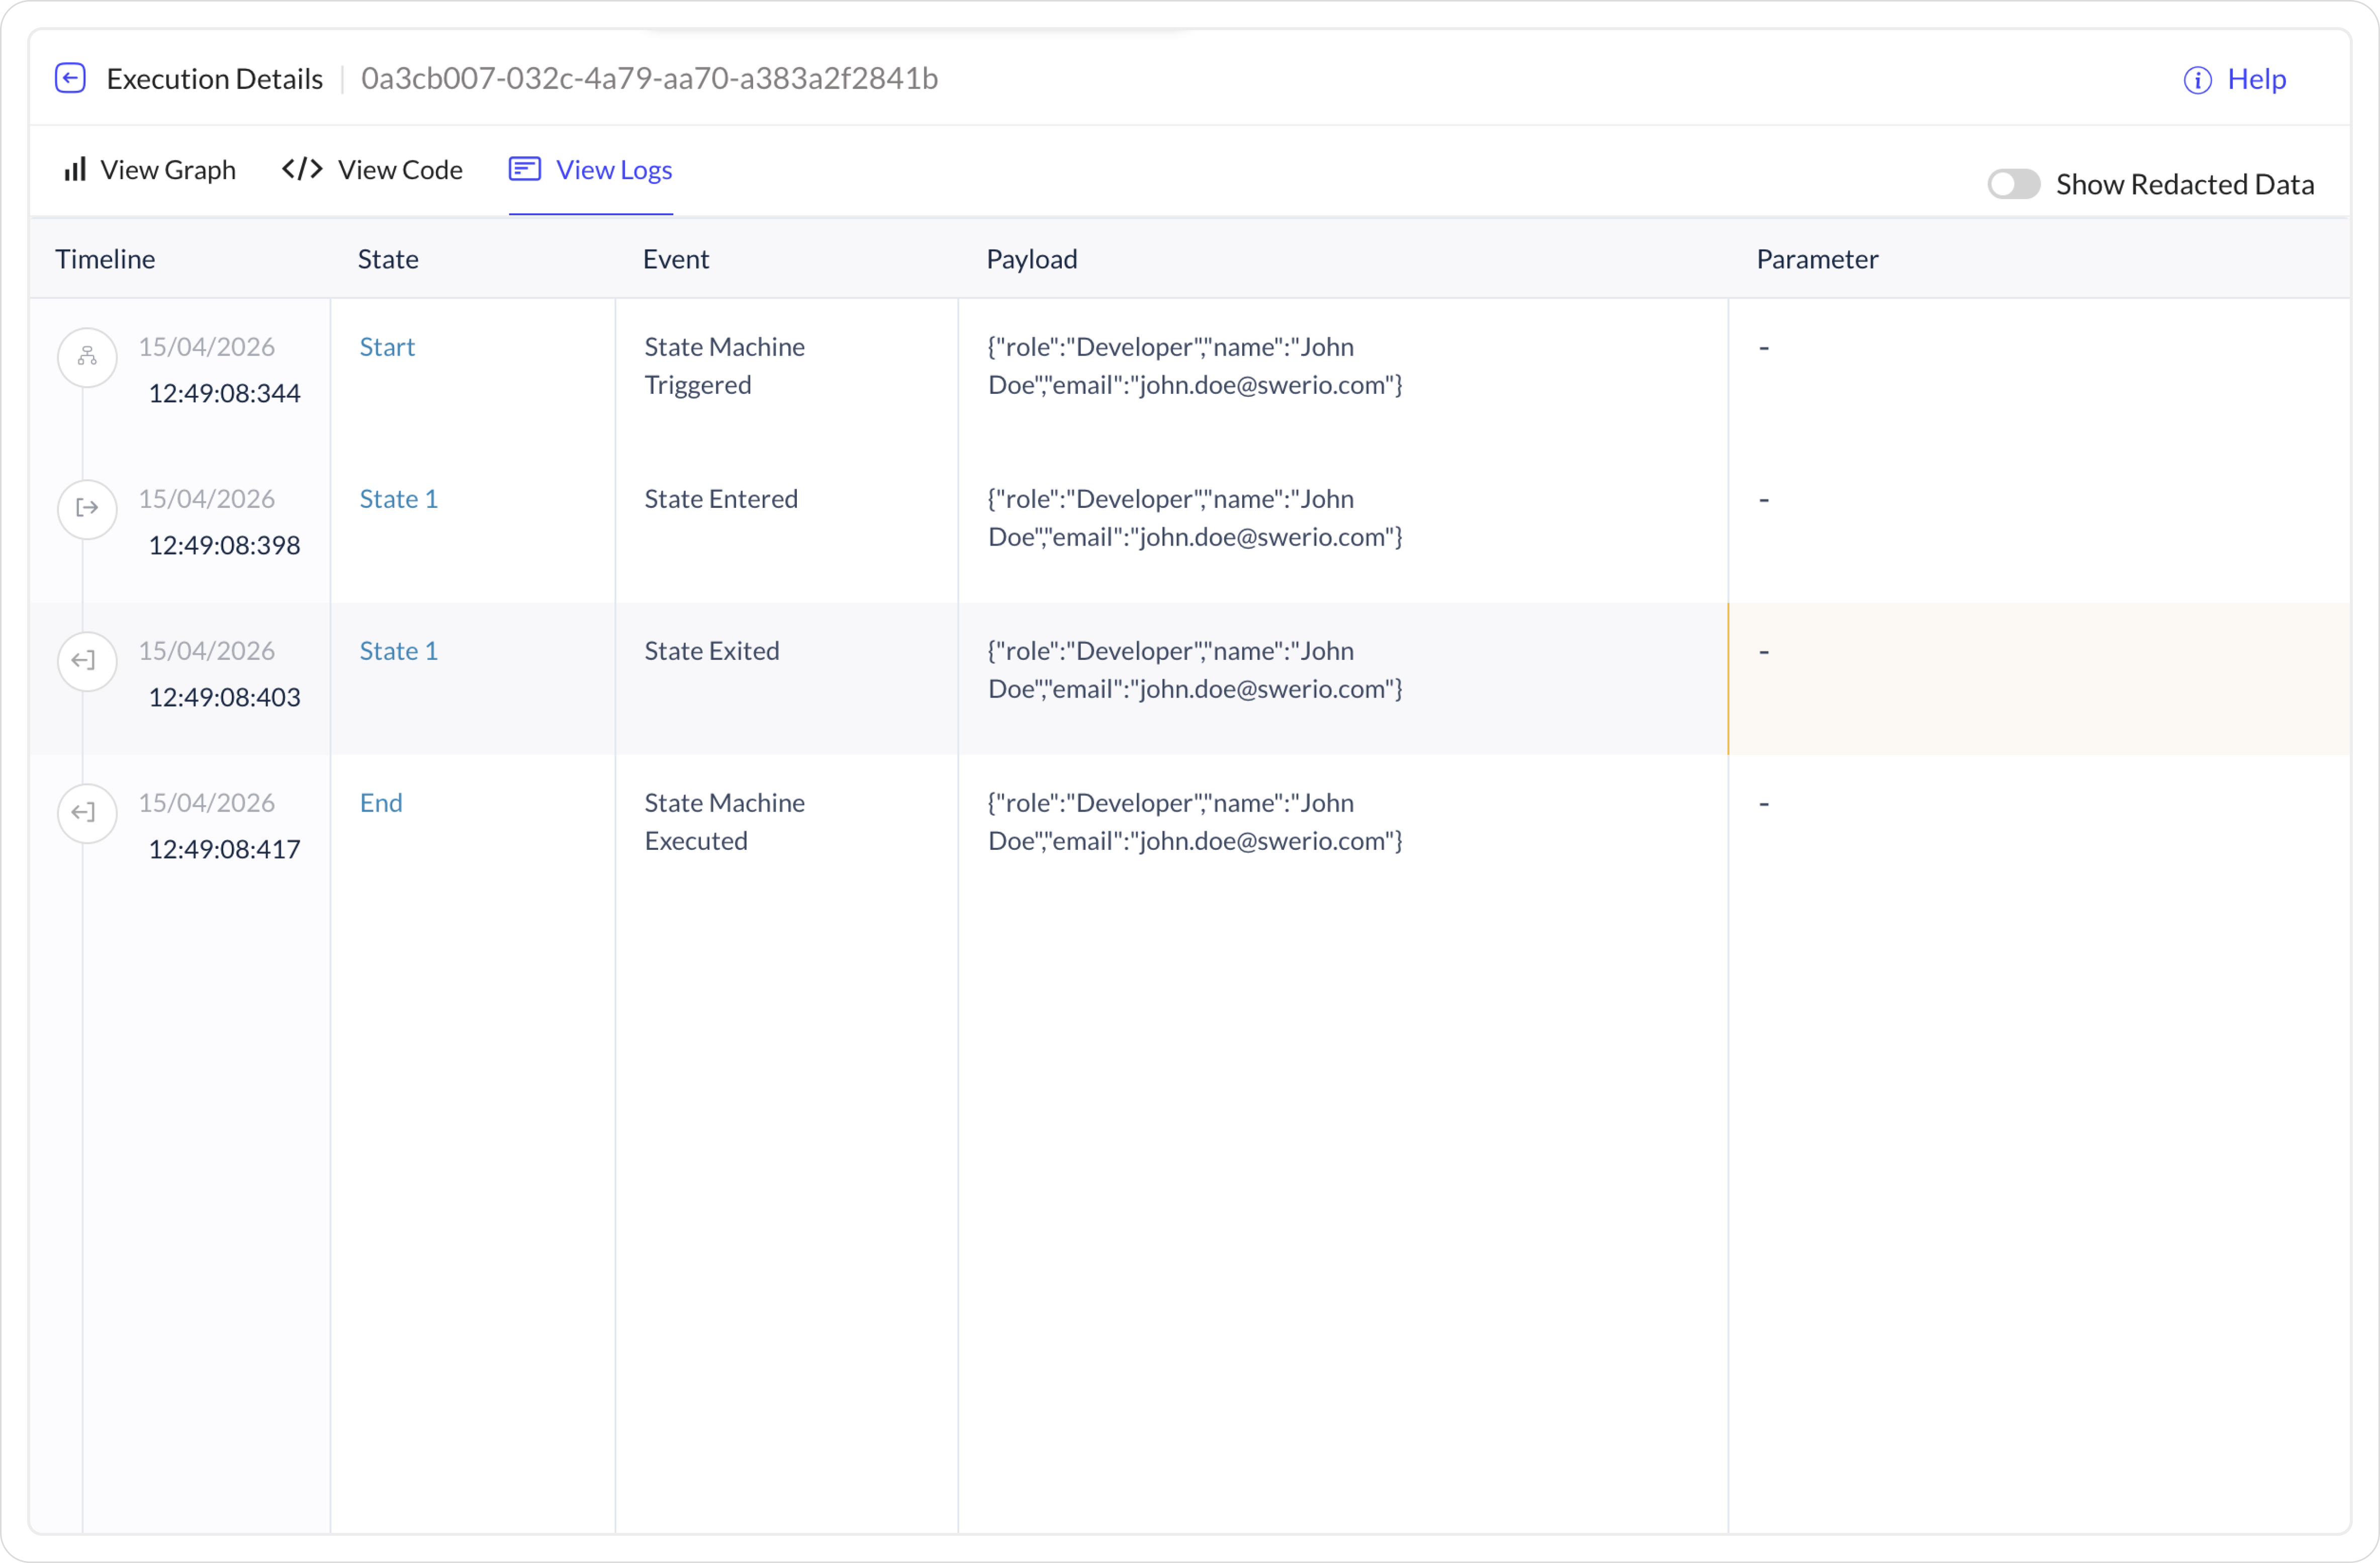Switch to the View Code tab
This screenshot has width=2380, height=1563.
[x=400, y=170]
